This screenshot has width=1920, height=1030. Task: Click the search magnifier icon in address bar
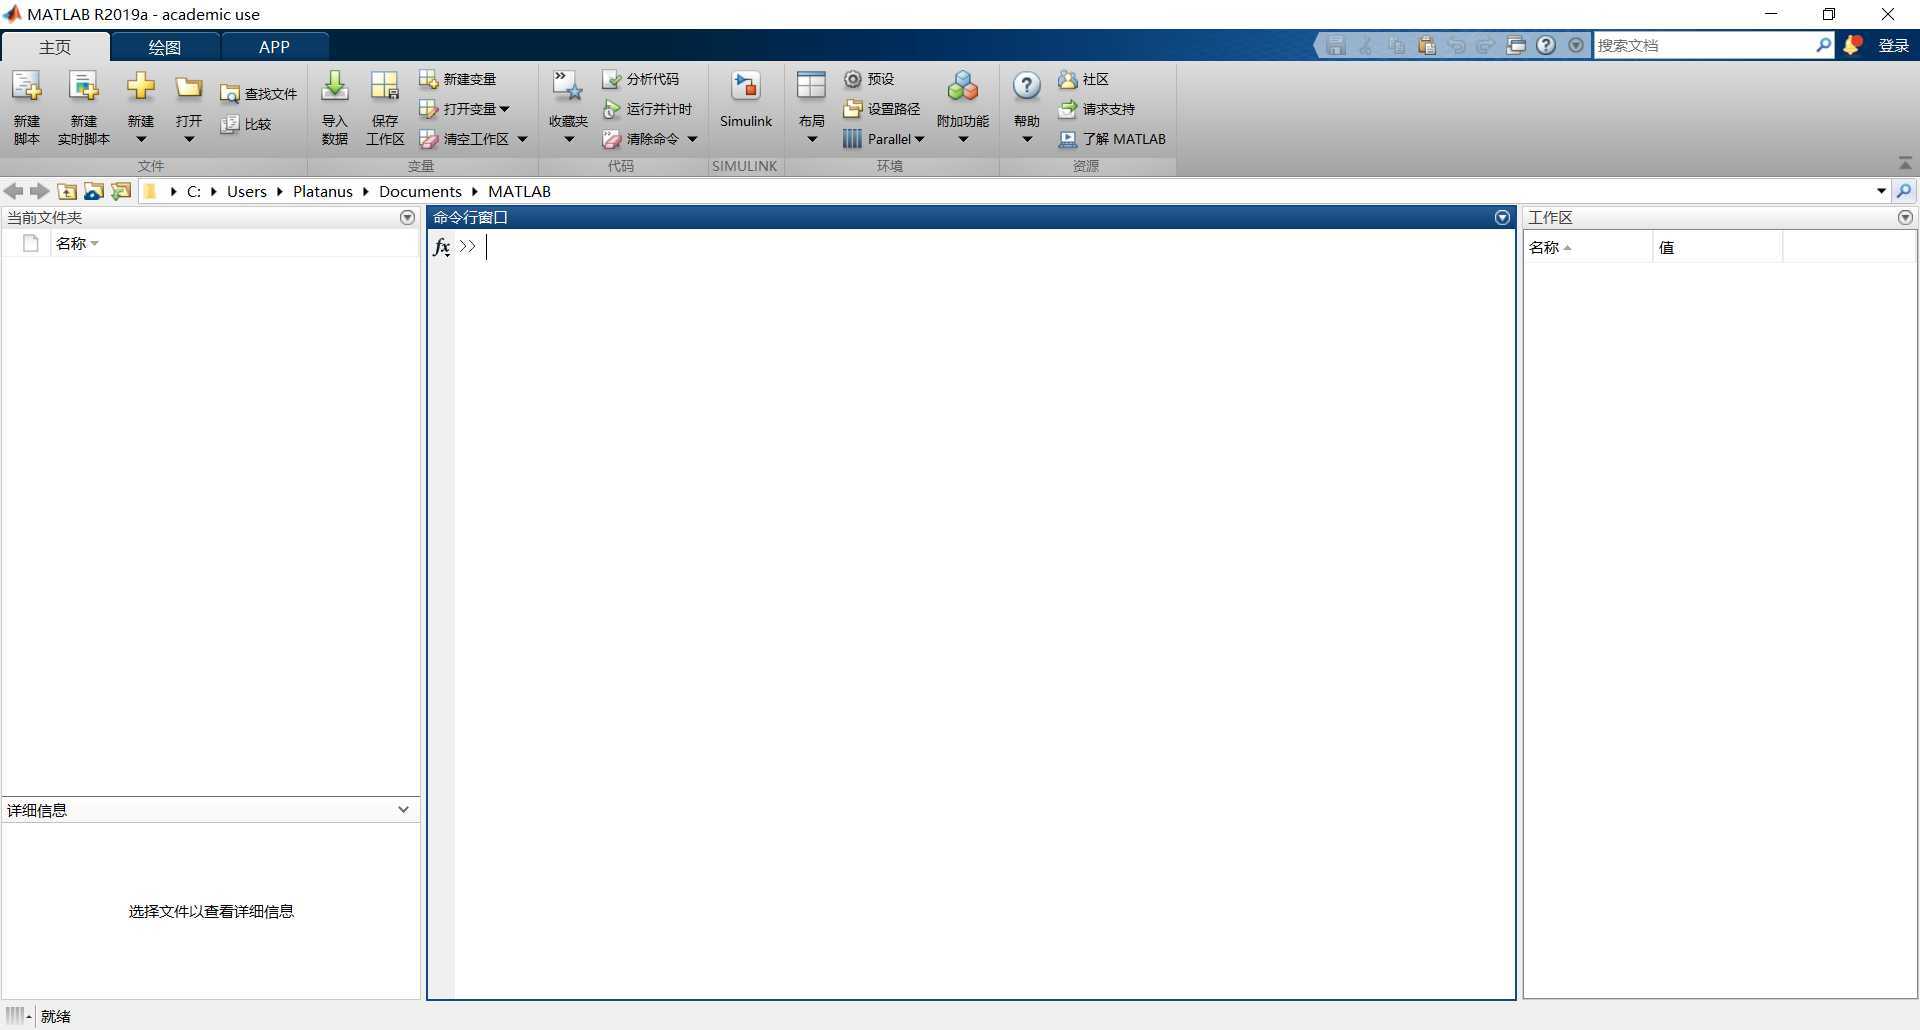(1905, 191)
